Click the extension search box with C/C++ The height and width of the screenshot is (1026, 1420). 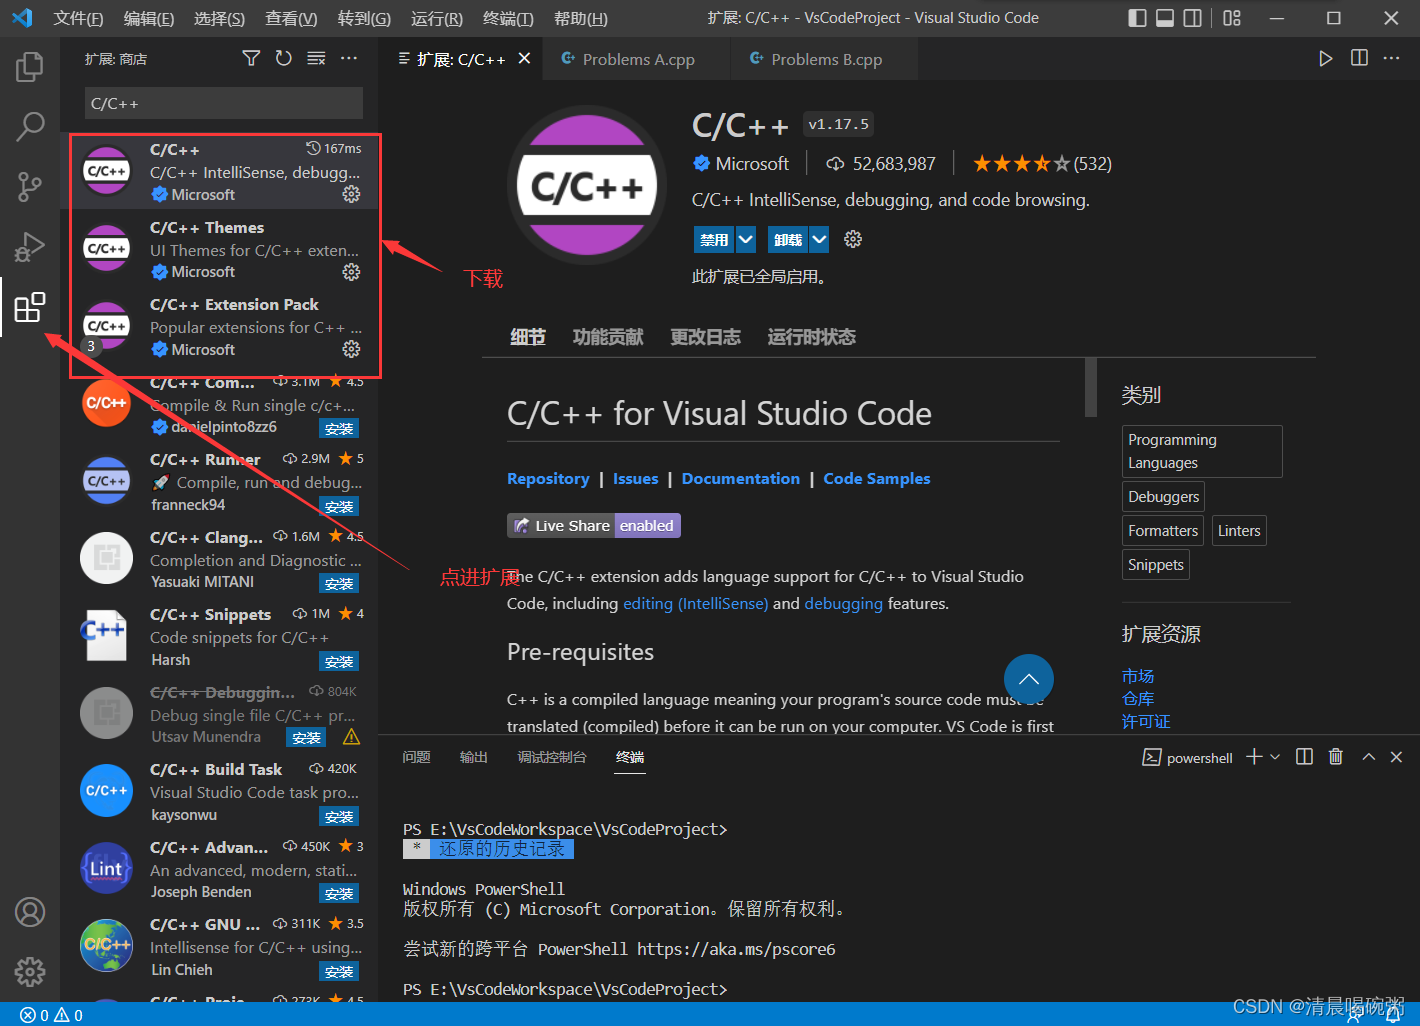click(x=224, y=103)
